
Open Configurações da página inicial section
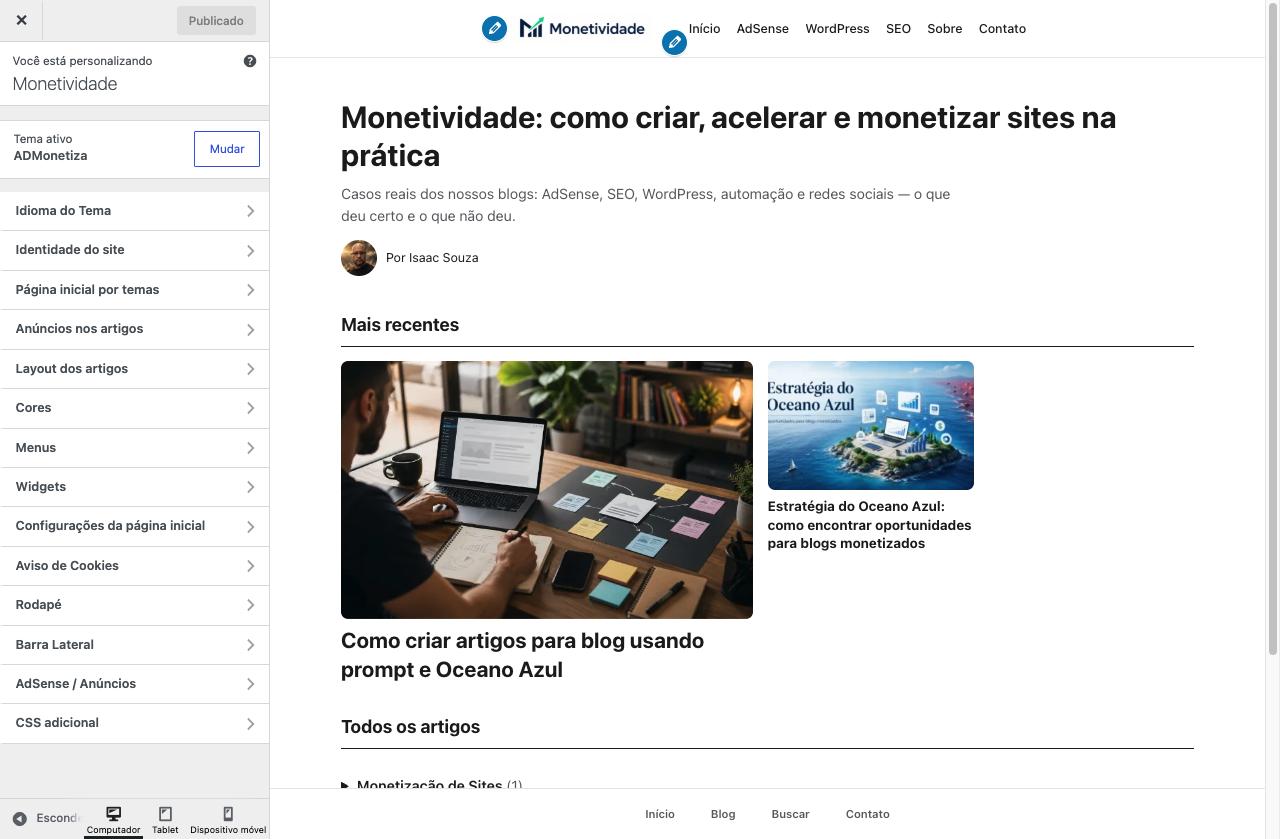tap(134, 526)
